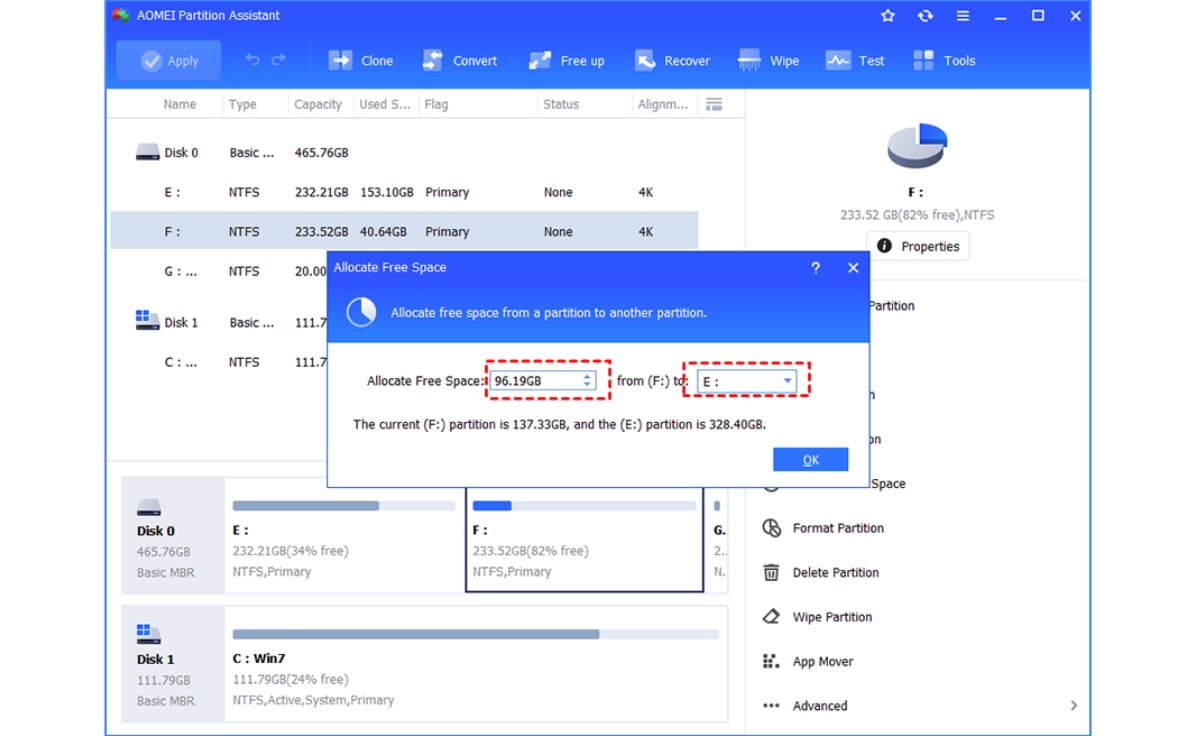The height and width of the screenshot is (736, 1196).
Task: Sort by Capacity column header
Action: click(318, 104)
